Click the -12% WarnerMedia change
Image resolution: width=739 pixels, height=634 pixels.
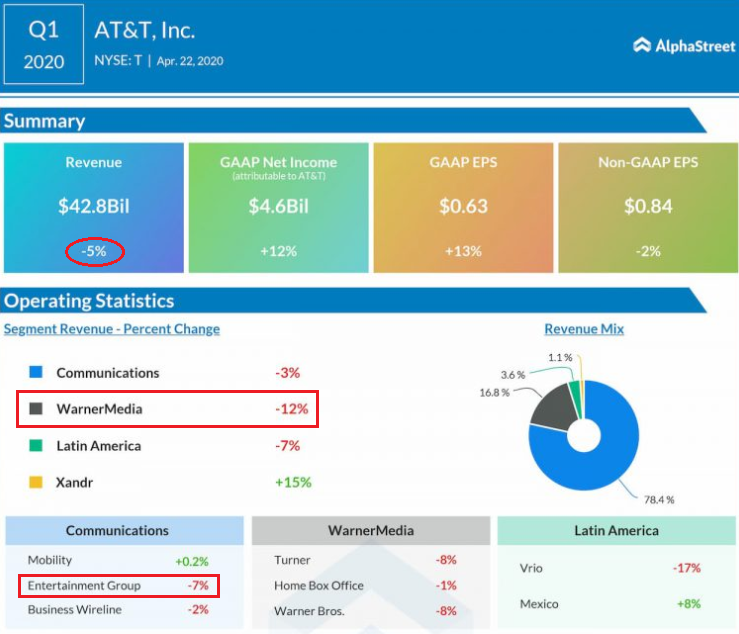[292, 409]
